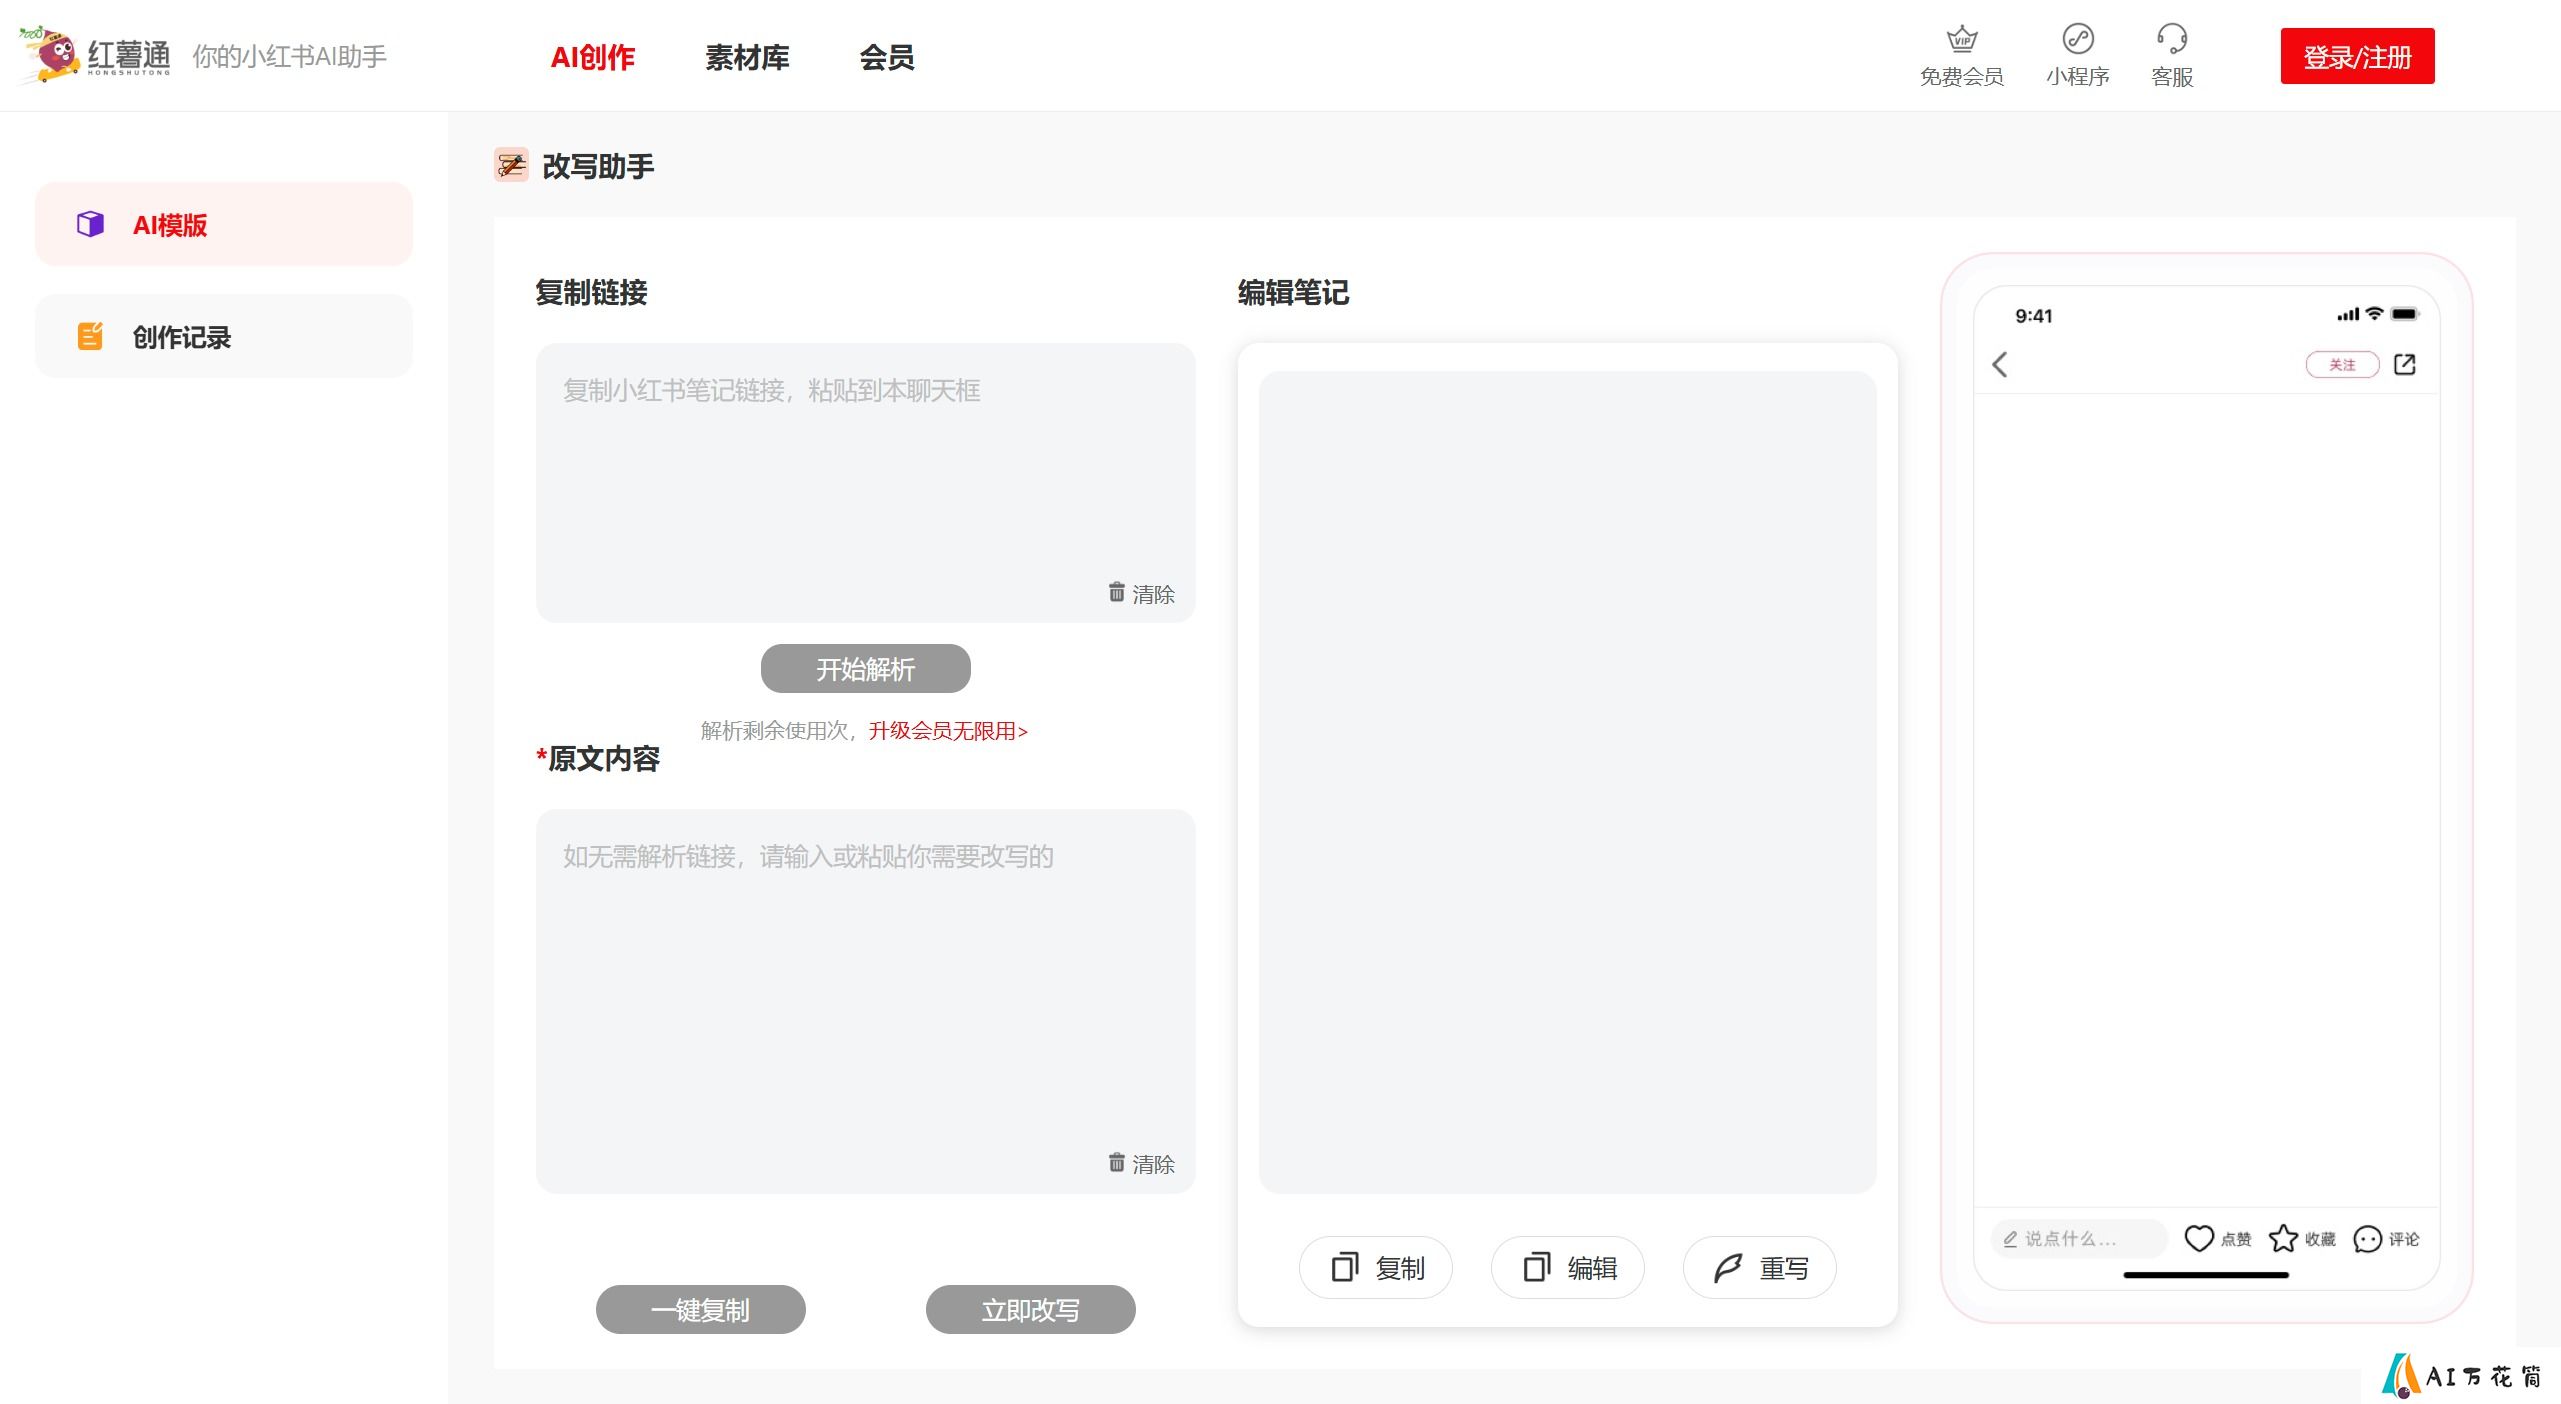Click the orange 创作记录 note icon
Viewport: 2561px width, 1404px height.
coord(90,336)
